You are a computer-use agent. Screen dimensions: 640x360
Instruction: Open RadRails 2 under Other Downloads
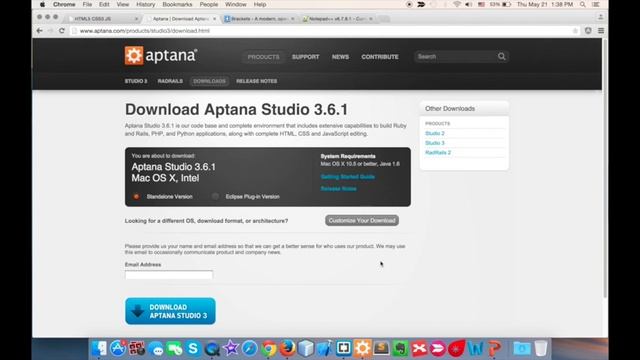(438, 153)
